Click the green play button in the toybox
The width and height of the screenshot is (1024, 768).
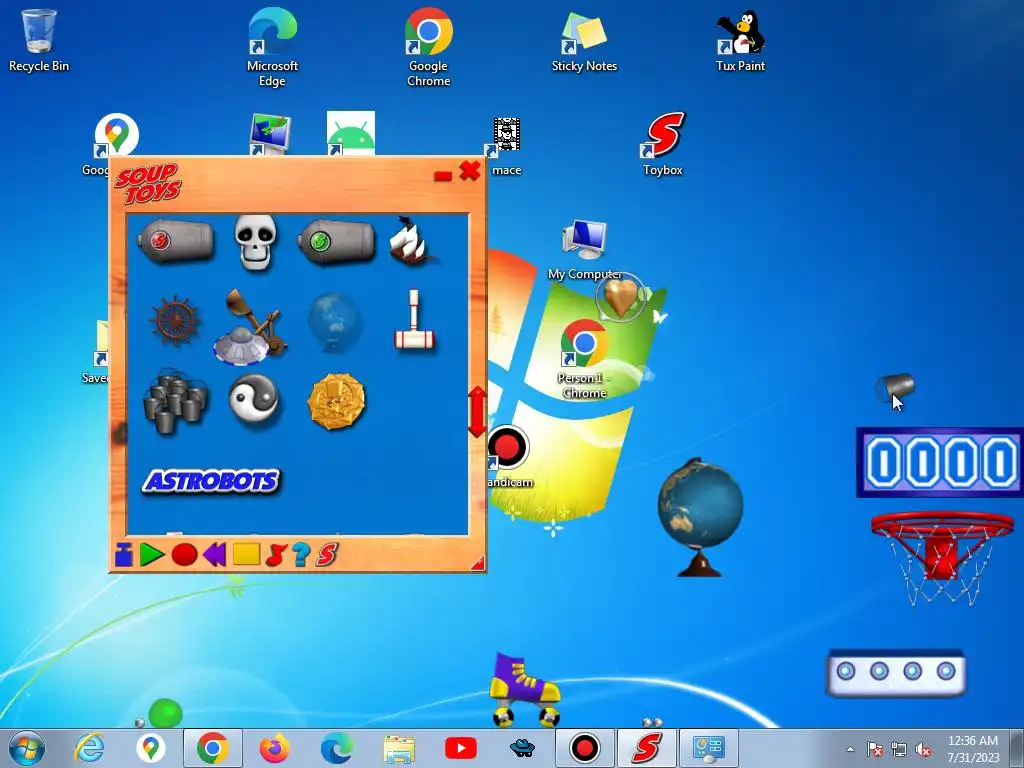(152, 554)
